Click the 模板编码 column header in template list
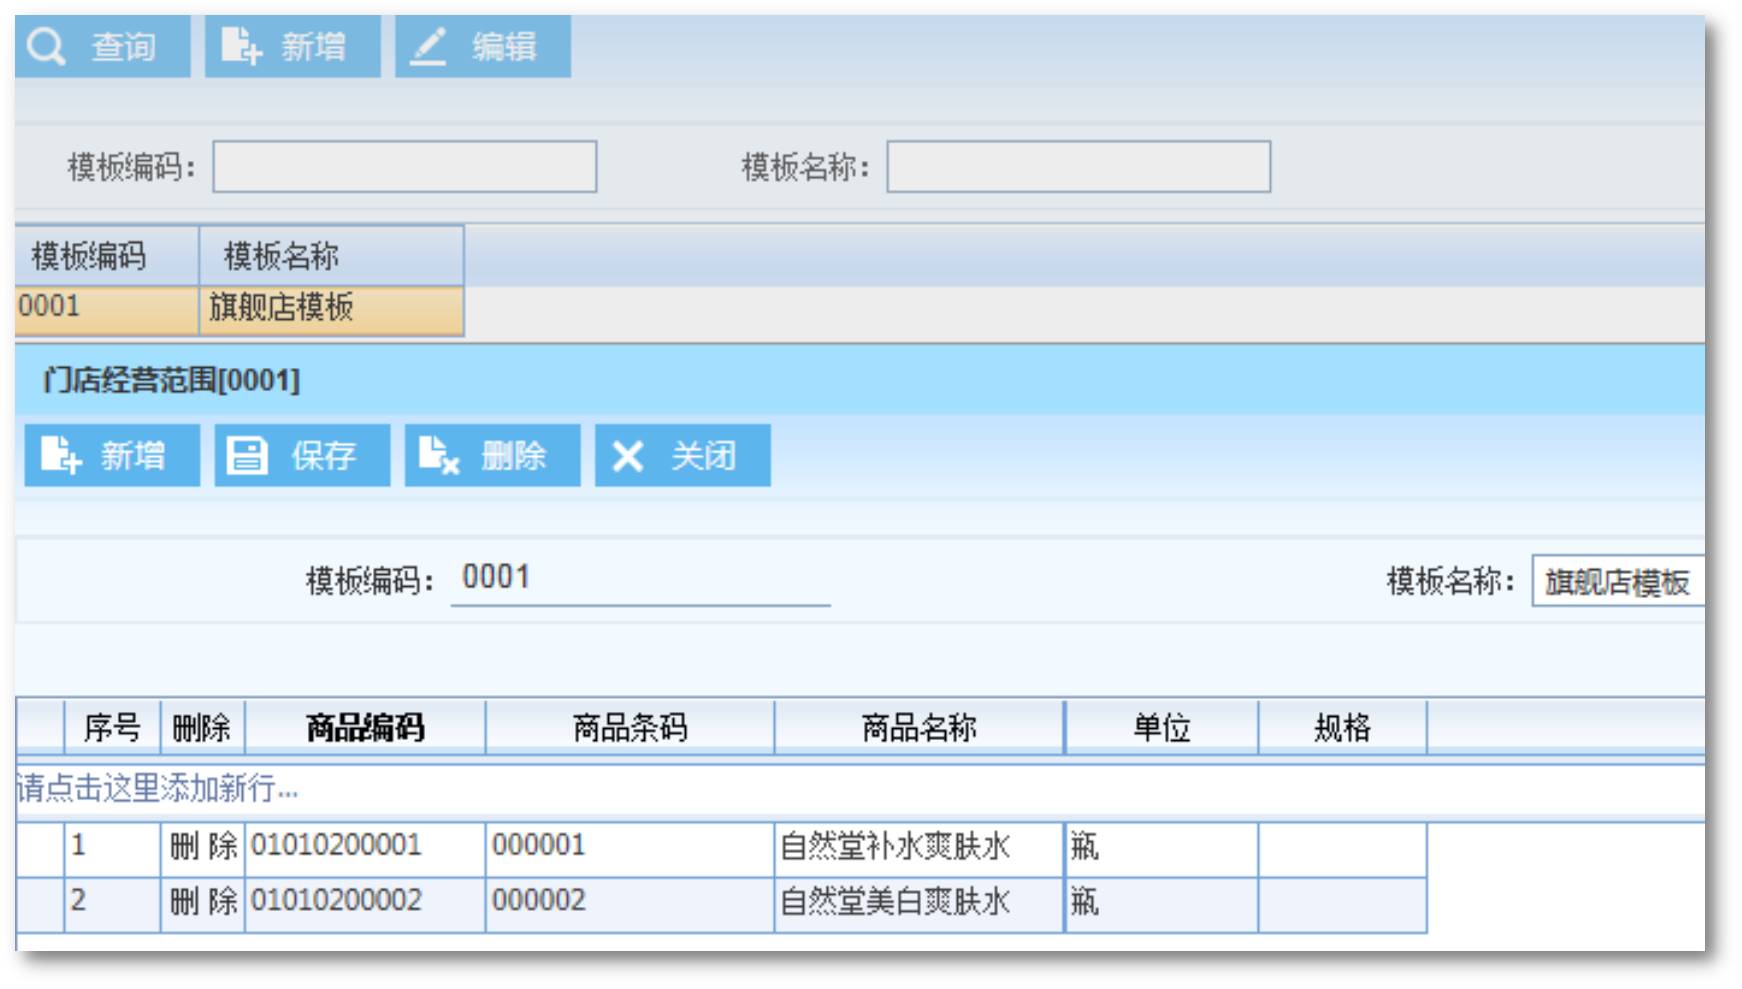 point(107,256)
